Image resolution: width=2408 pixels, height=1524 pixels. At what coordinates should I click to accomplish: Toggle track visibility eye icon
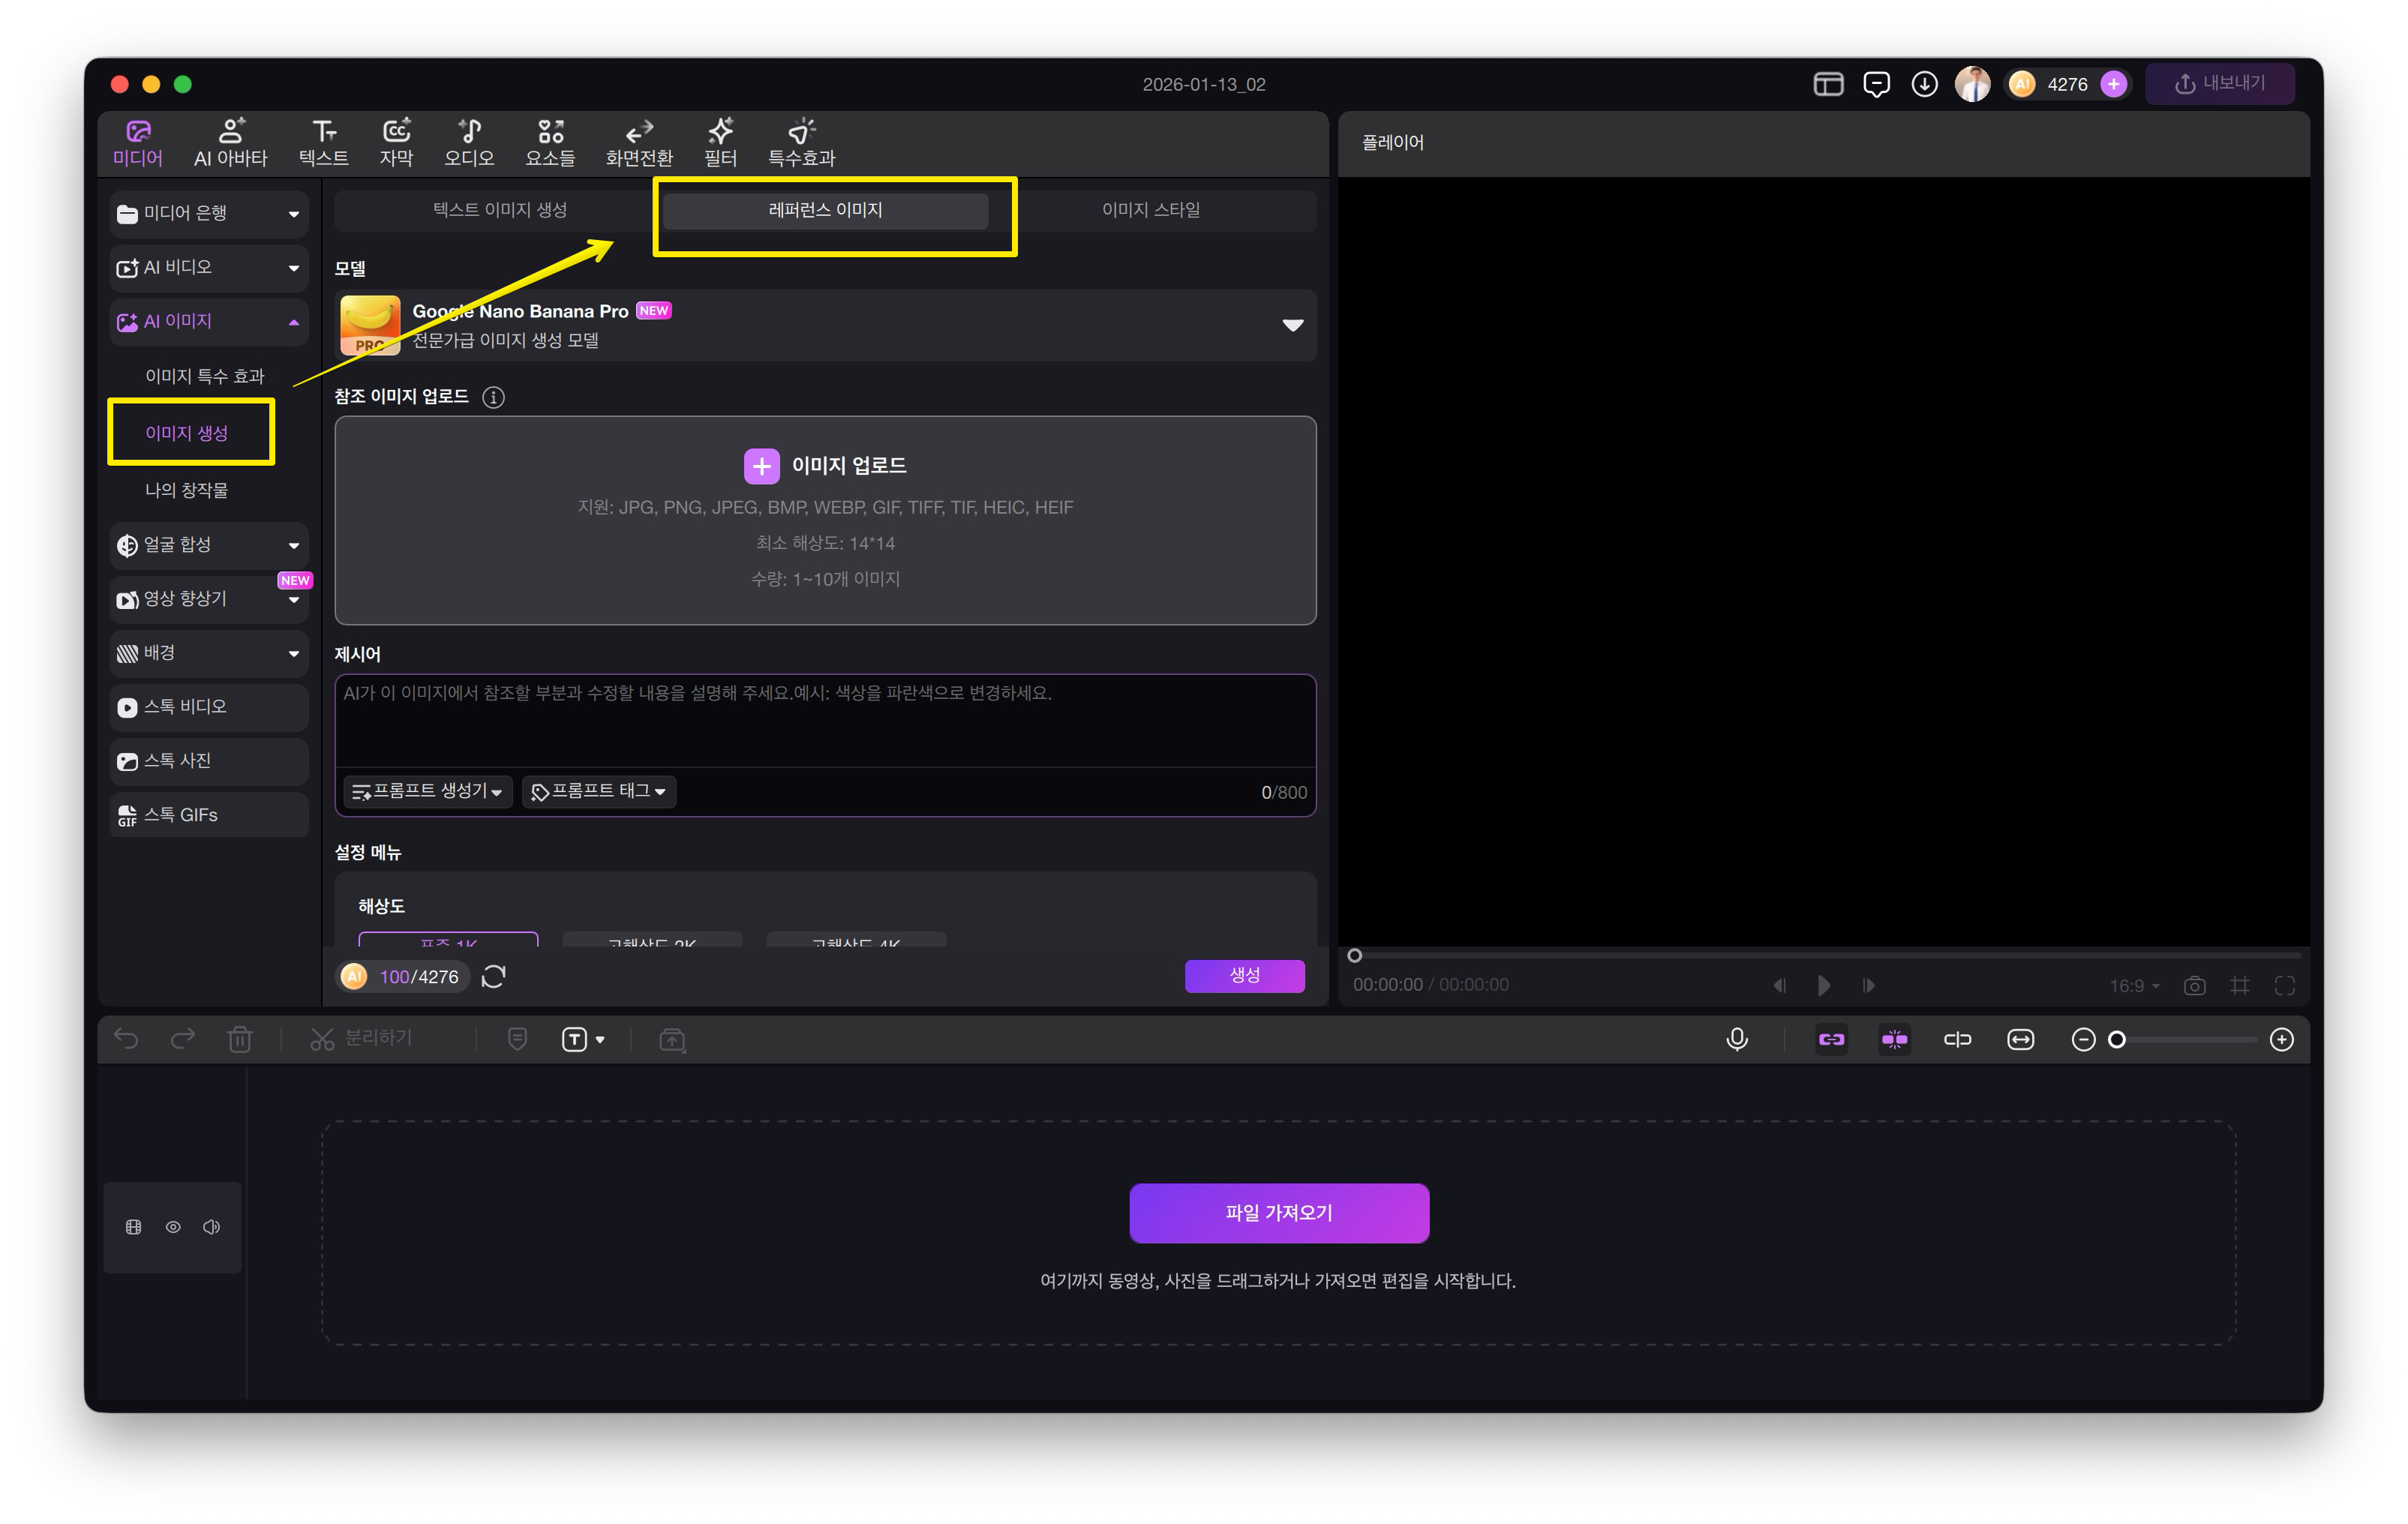[x=173, y=1227]
